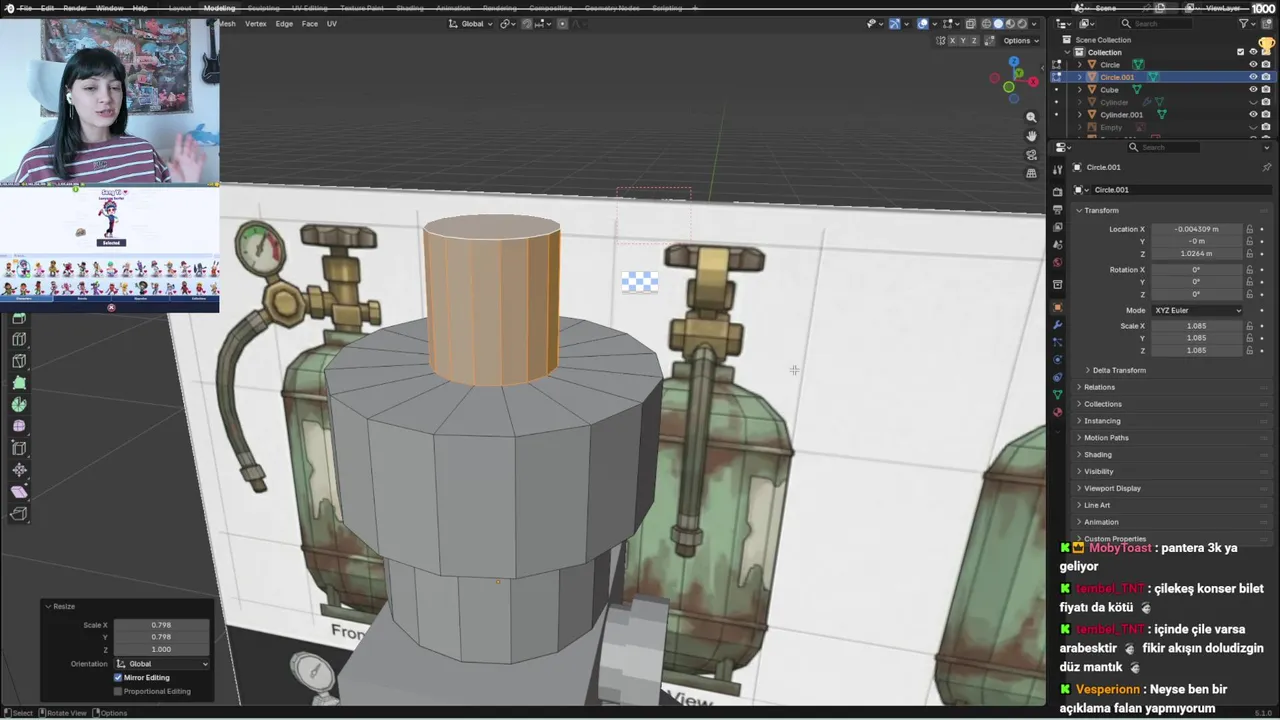Expand the Relations panel
This screenshot has width=1280, height=720.
[x=1099, y=387]
